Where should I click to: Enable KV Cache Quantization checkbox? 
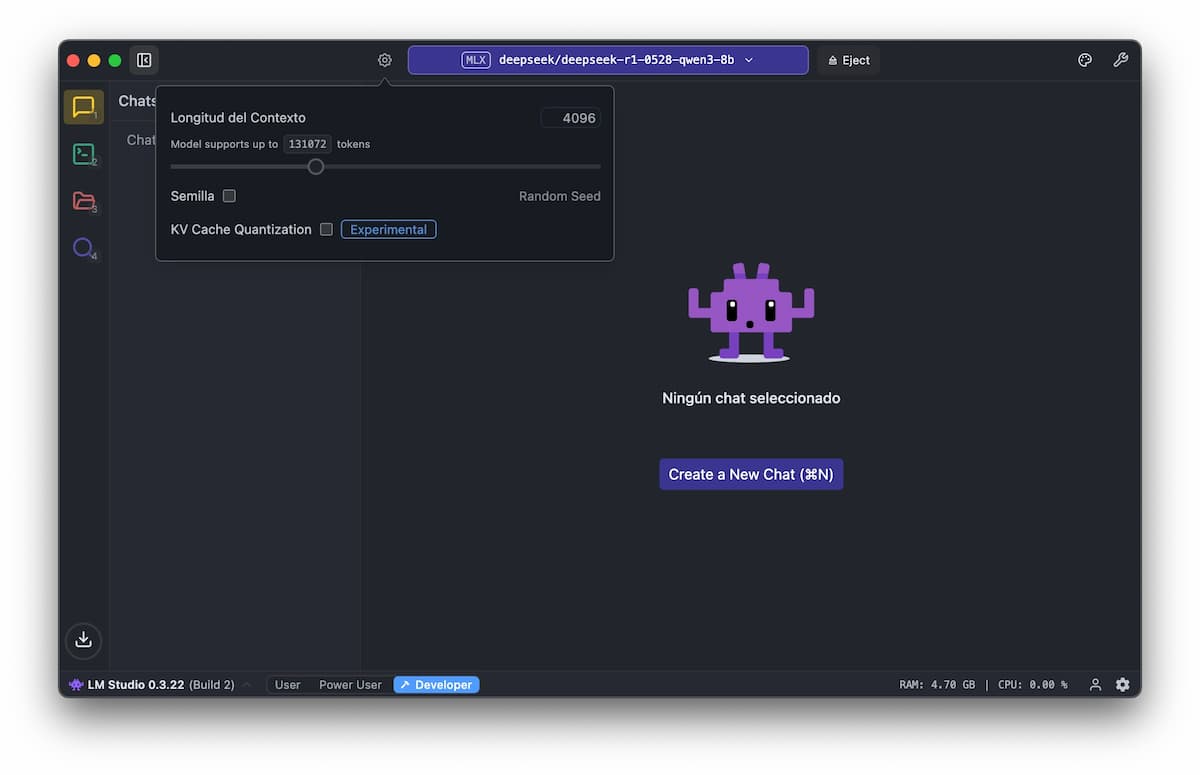click(326, 230)
